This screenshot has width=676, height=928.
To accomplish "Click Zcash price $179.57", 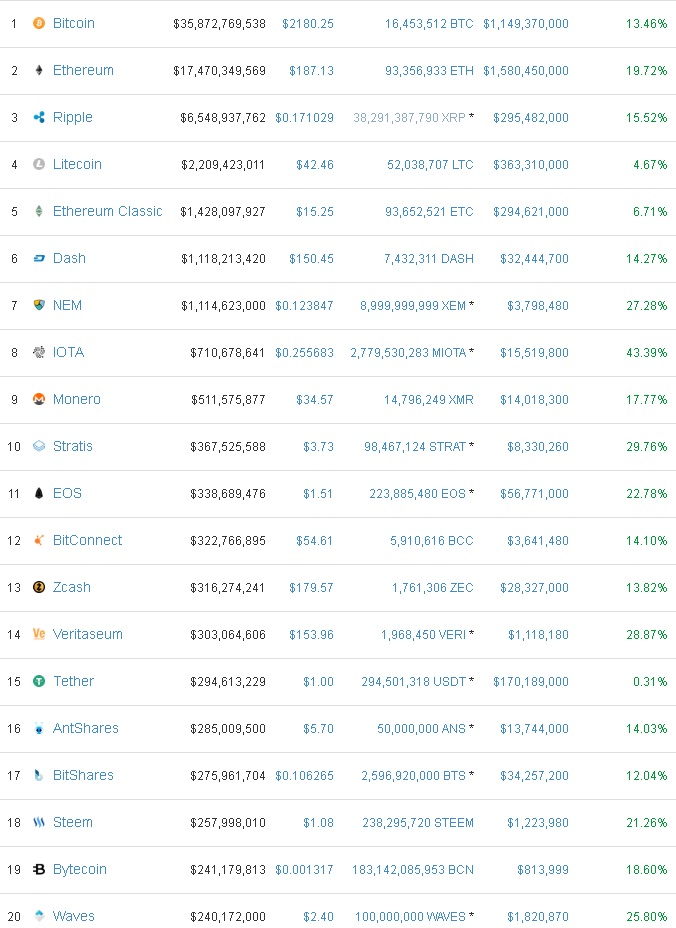I will coord(311,588).
